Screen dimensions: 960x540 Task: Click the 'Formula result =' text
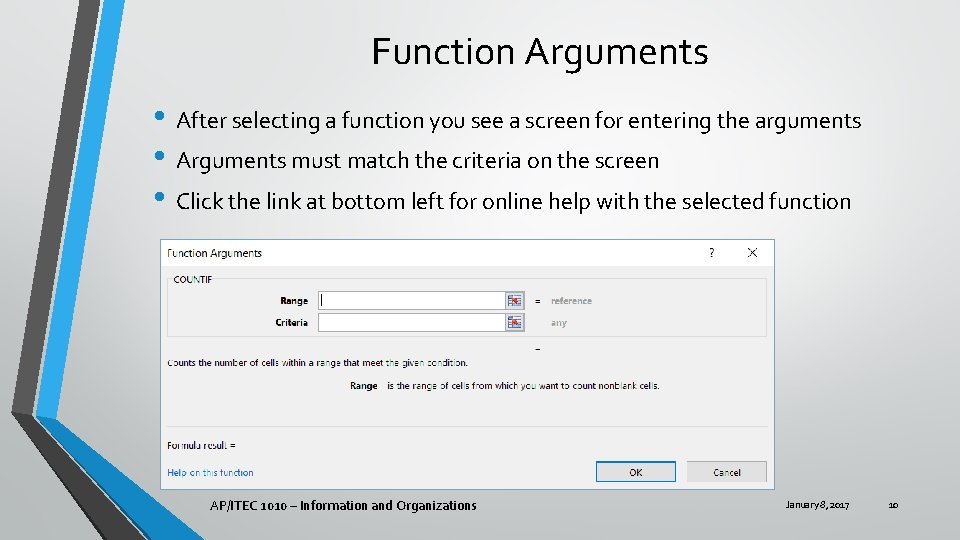click(201, 445)
